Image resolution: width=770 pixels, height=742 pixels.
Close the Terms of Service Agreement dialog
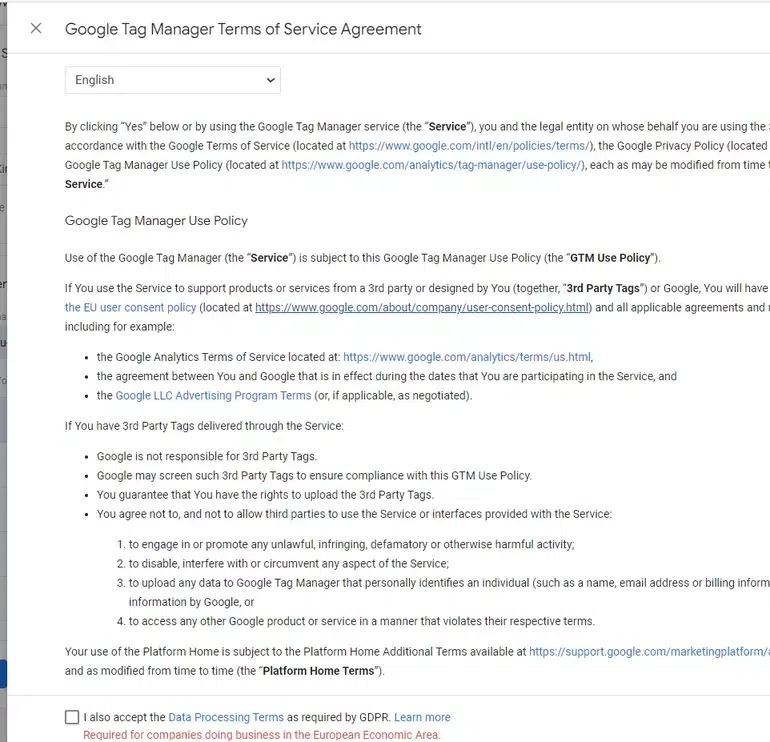pyautogui.click(x=36, y=28)
